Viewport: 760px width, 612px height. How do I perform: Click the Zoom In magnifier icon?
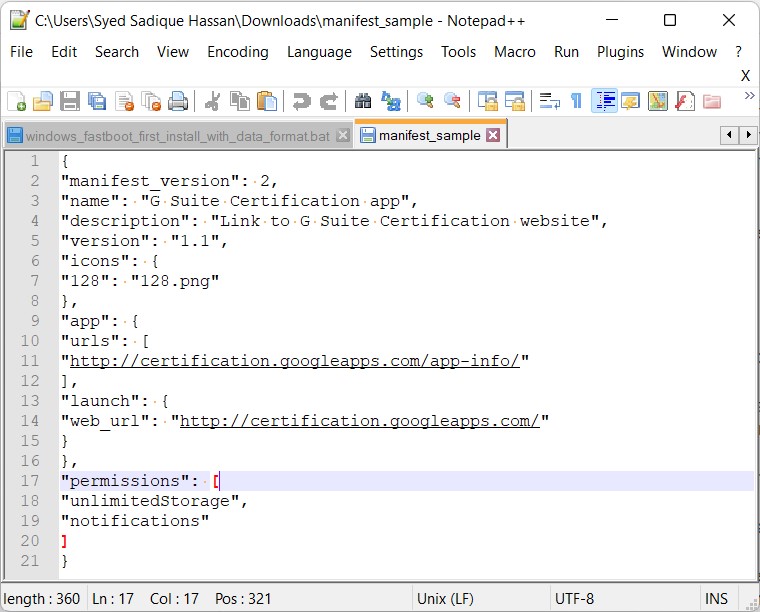426,101
